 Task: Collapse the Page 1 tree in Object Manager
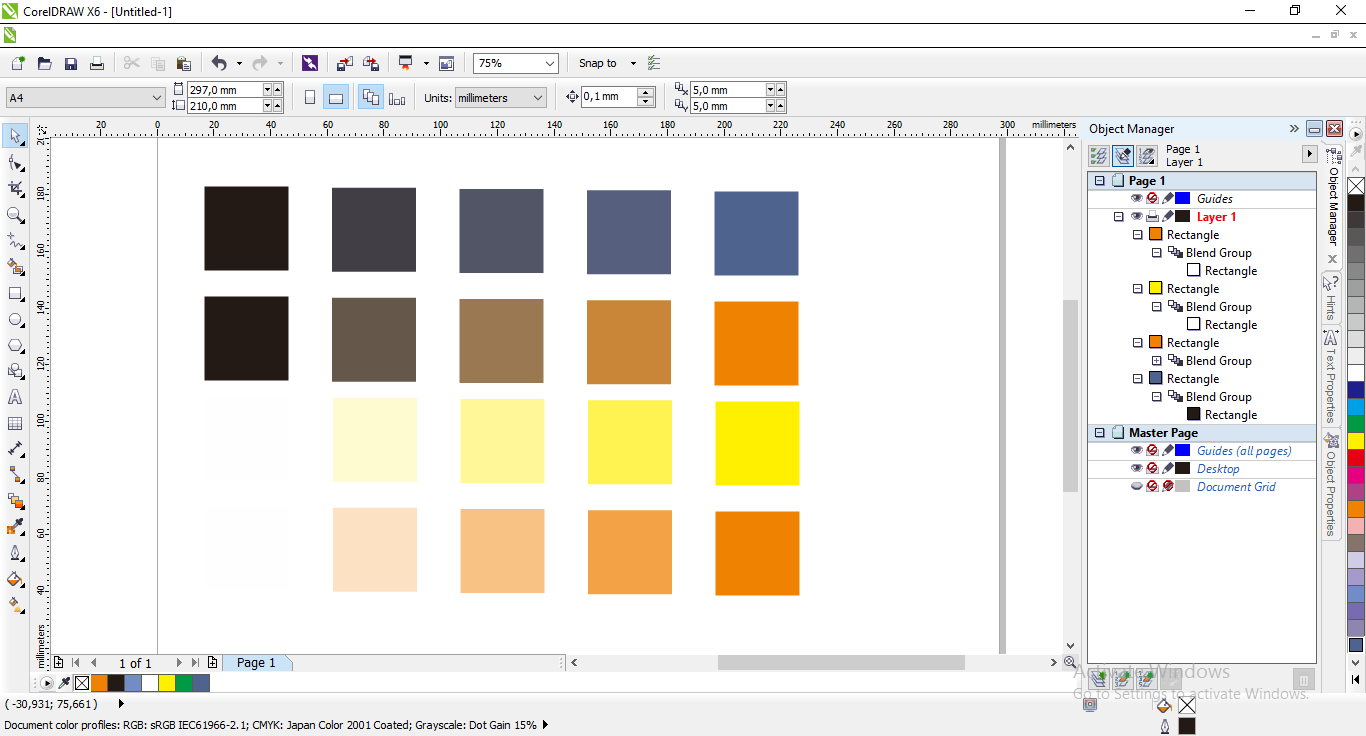click(1101, 180)
